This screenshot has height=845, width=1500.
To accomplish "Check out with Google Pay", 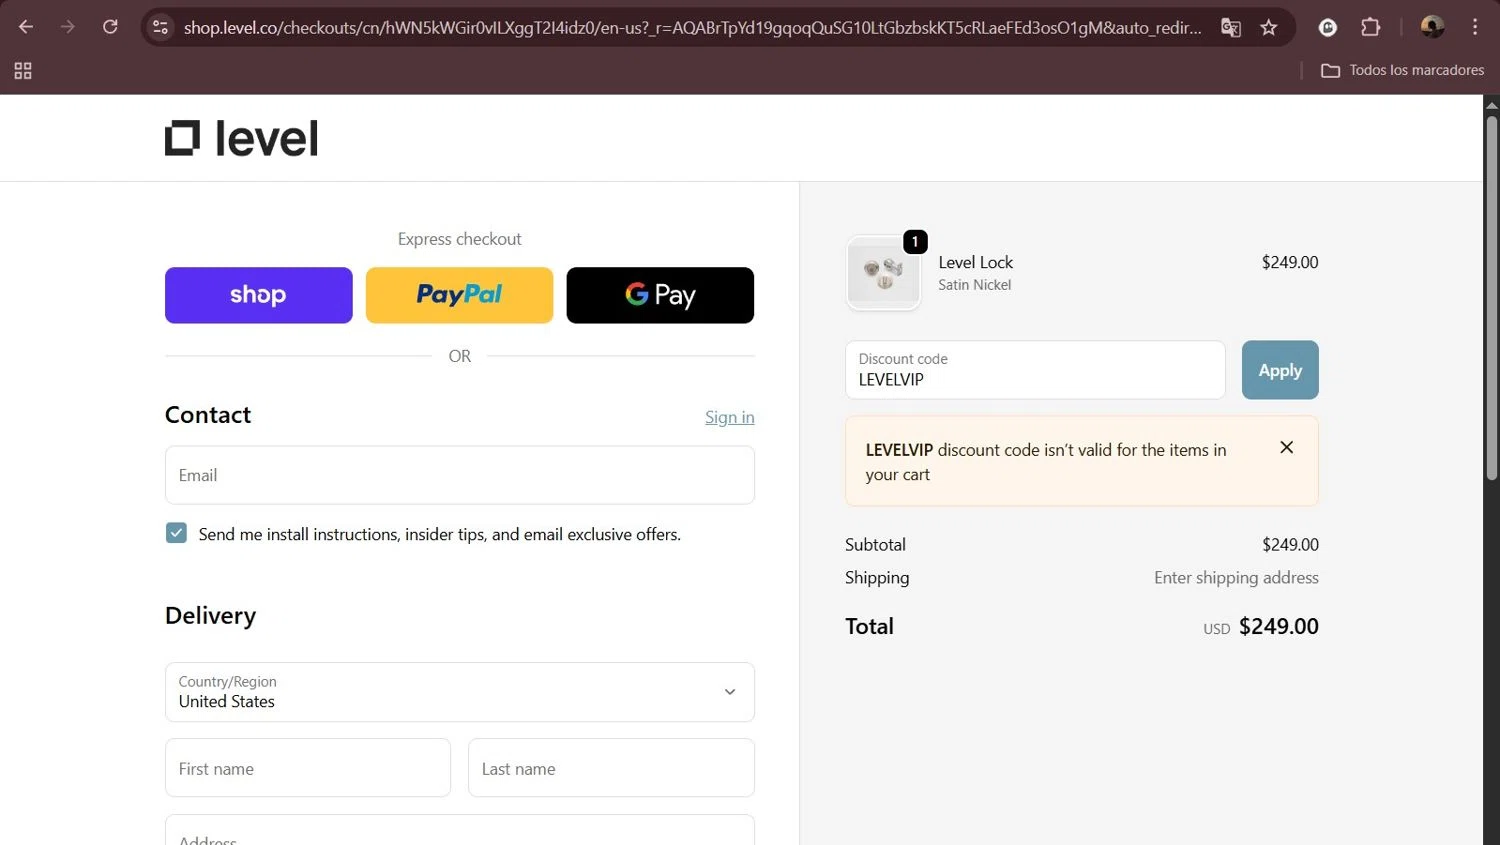I will (x=660, y=295).
